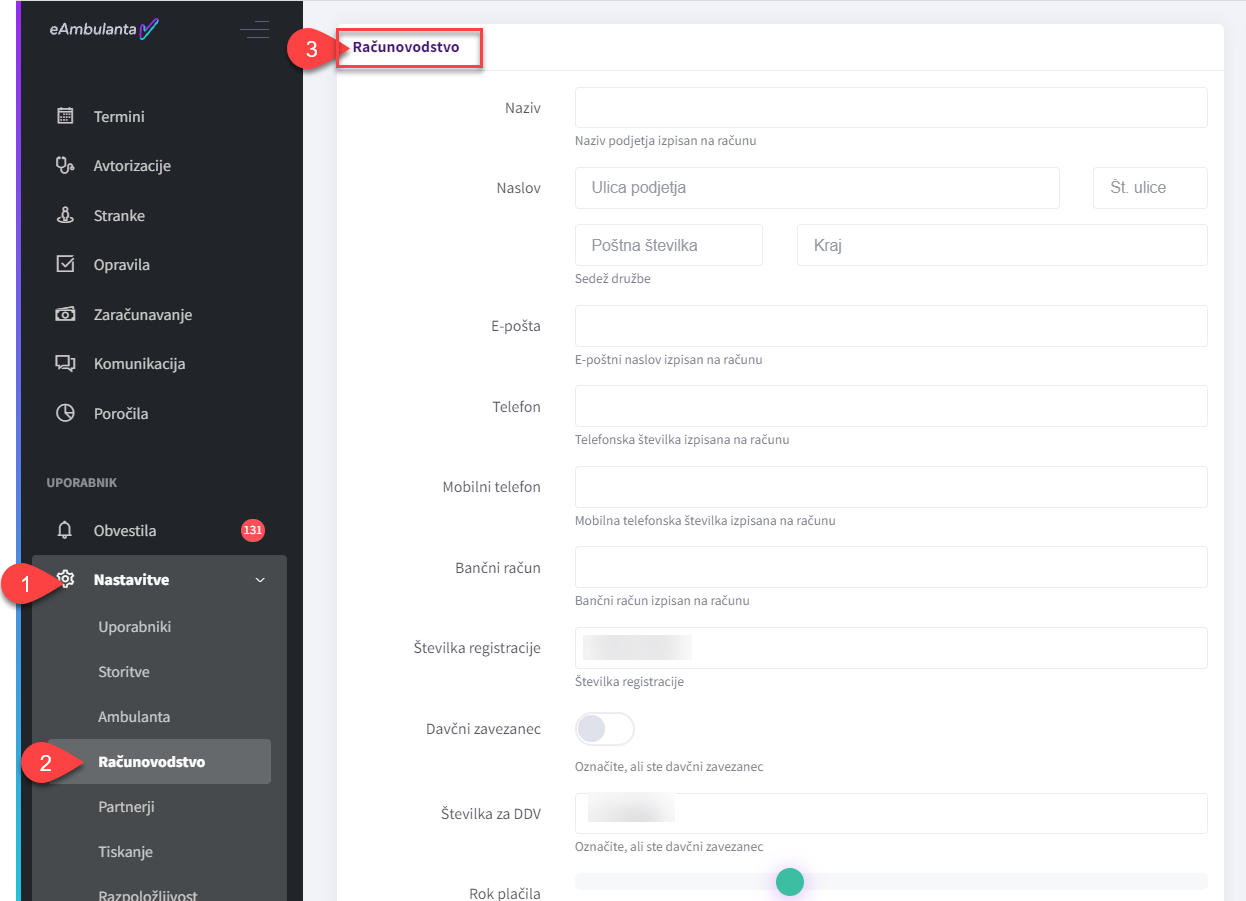Toggle the Davčni zavezanec switch
This screenshot has height=901, width=1246.
coord(605,729)
